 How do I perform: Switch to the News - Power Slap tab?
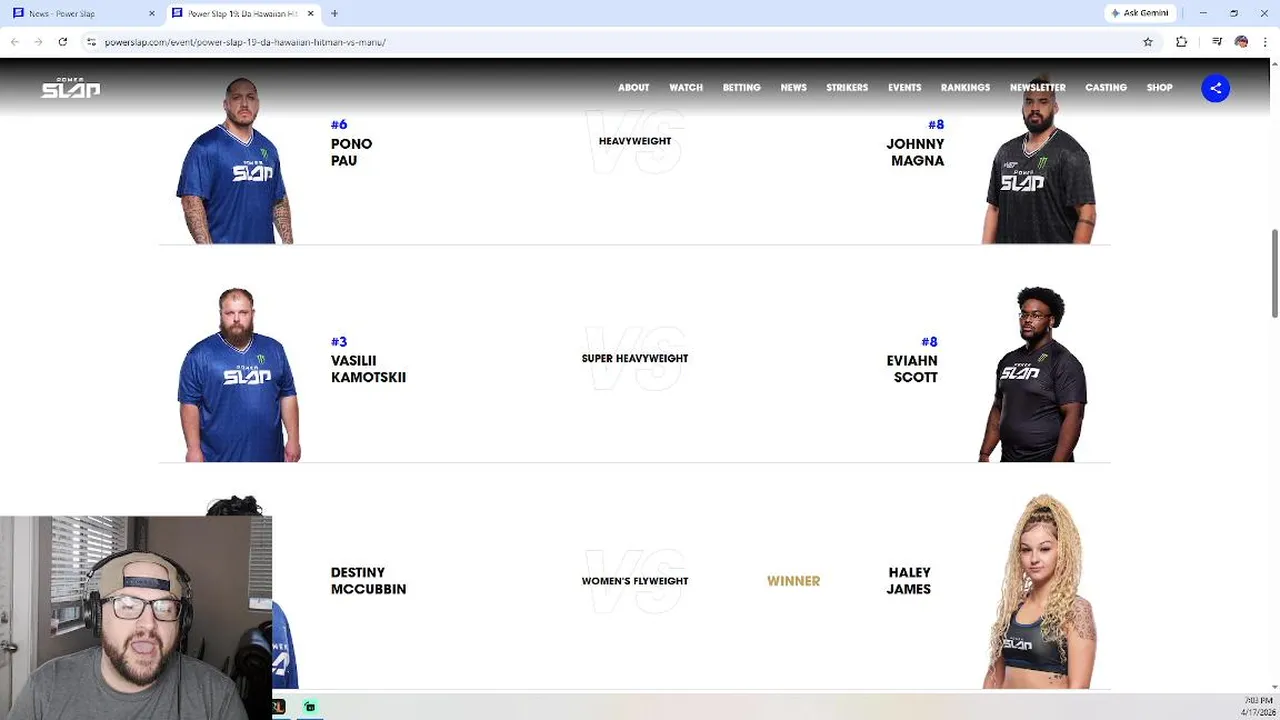point(84,14)
